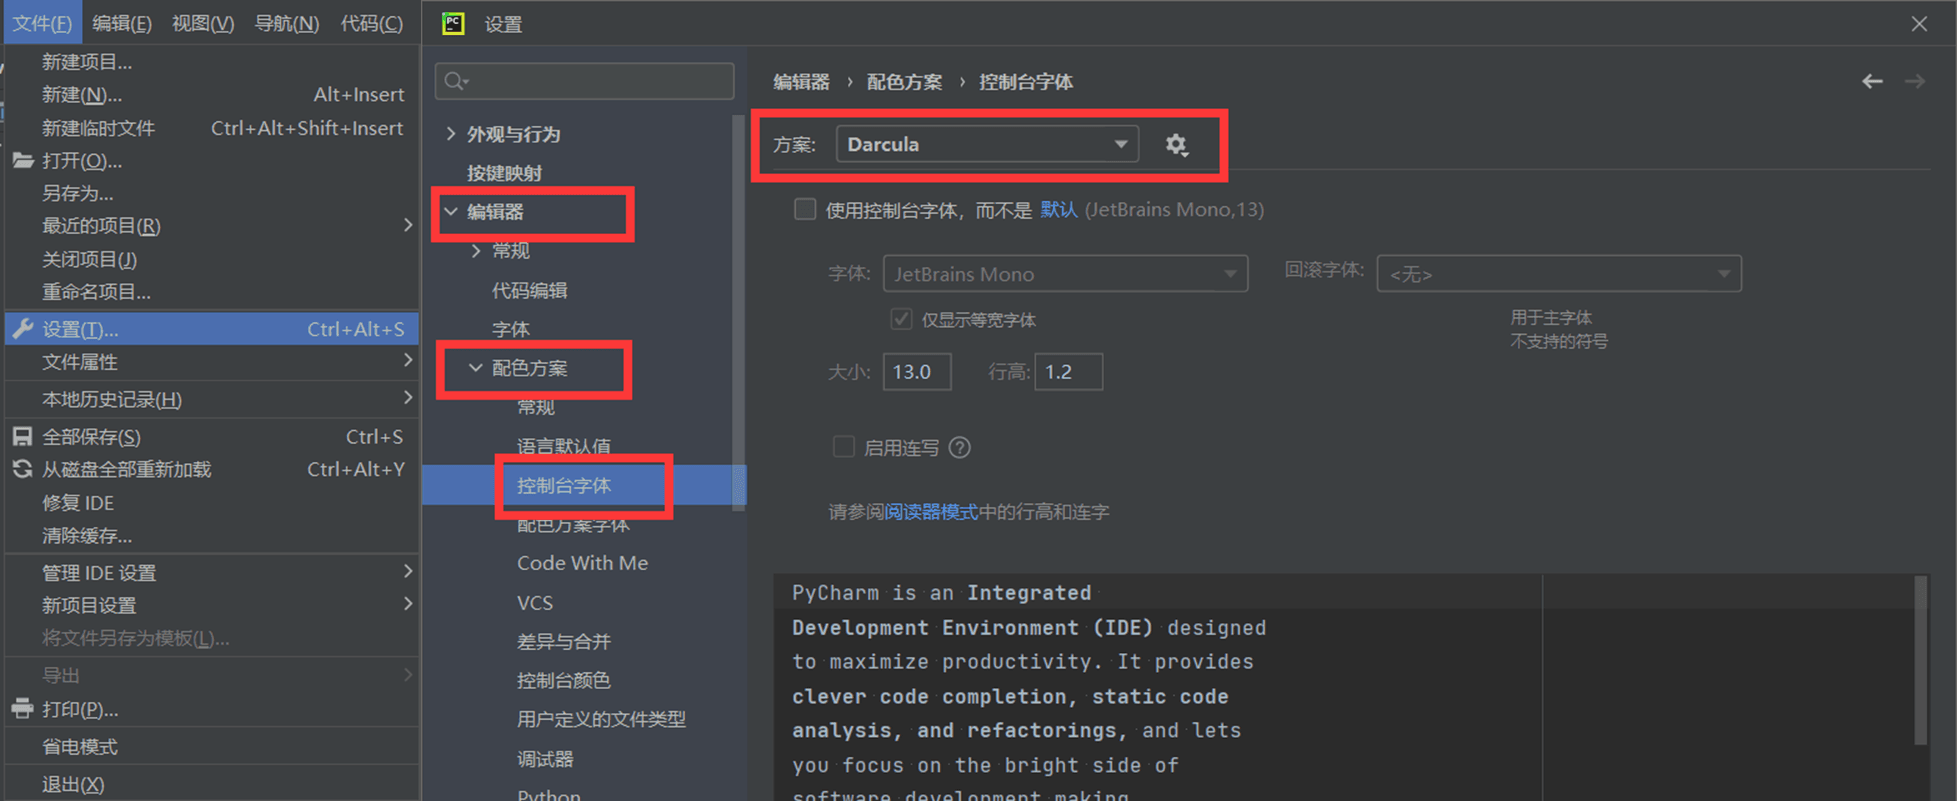The width and height of the screenshot is (1957, 801).
Task: Choose 修复 IDE menu entry
Action: click(x=212, y=503)
